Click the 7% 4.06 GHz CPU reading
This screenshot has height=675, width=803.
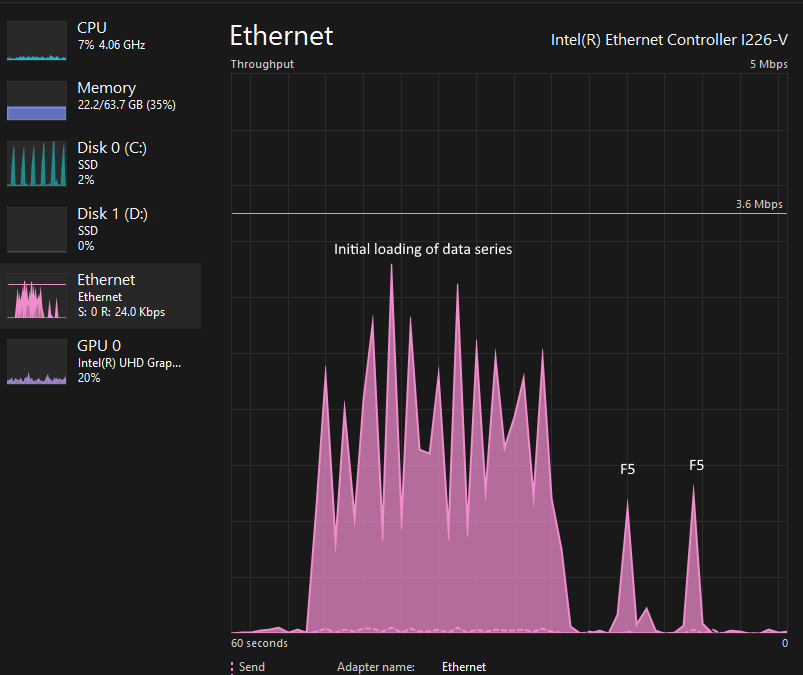111,45
